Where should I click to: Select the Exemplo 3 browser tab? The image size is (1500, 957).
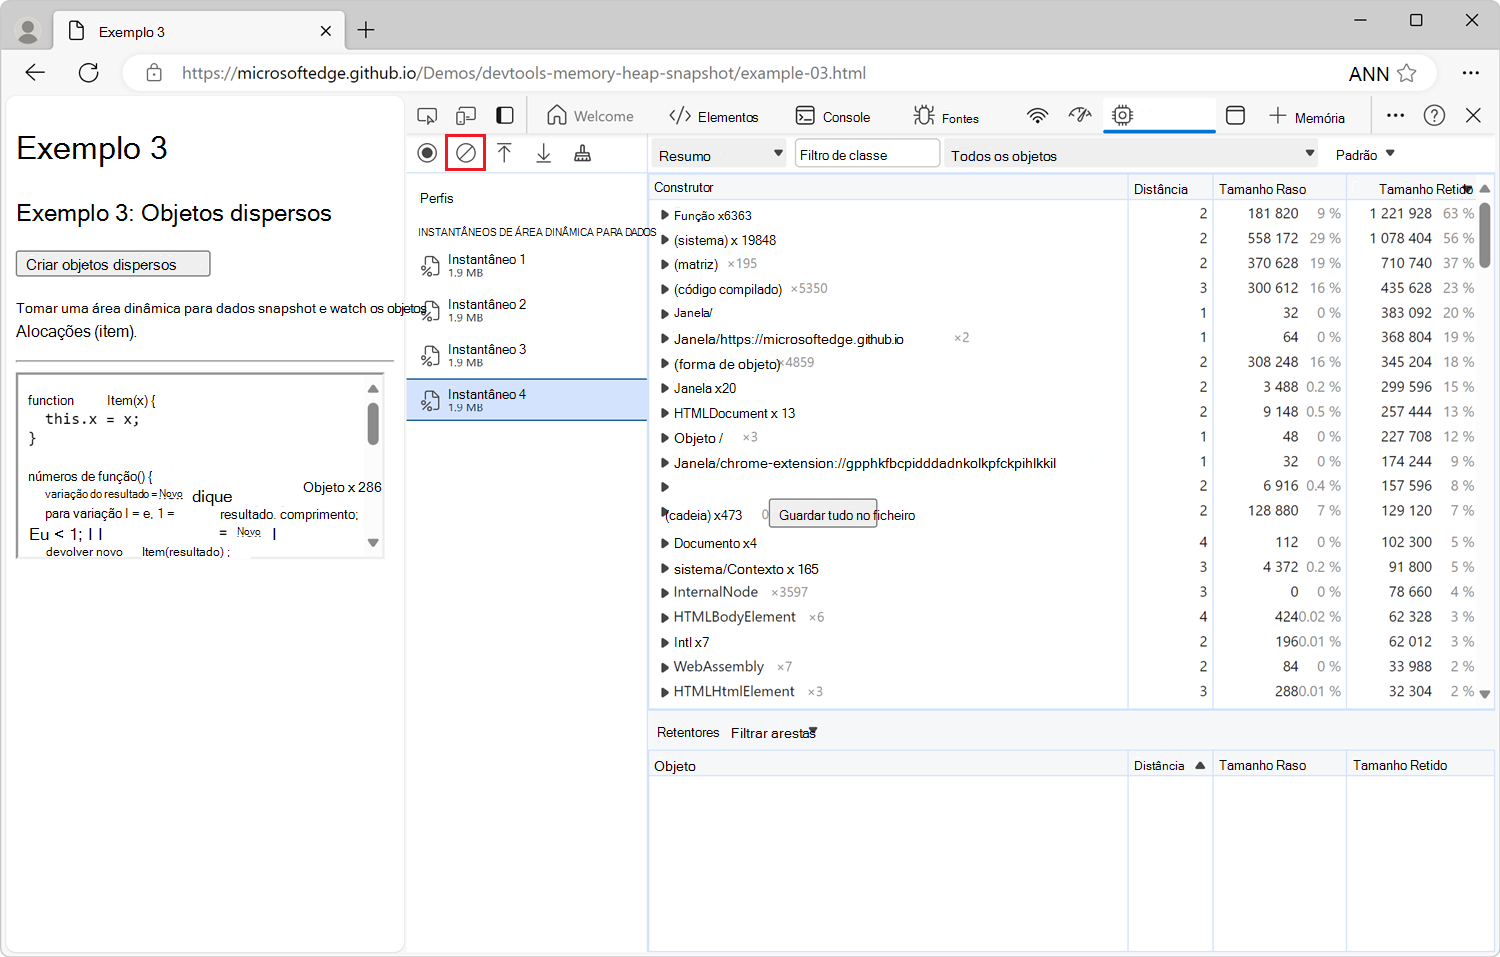coord(200,31)
